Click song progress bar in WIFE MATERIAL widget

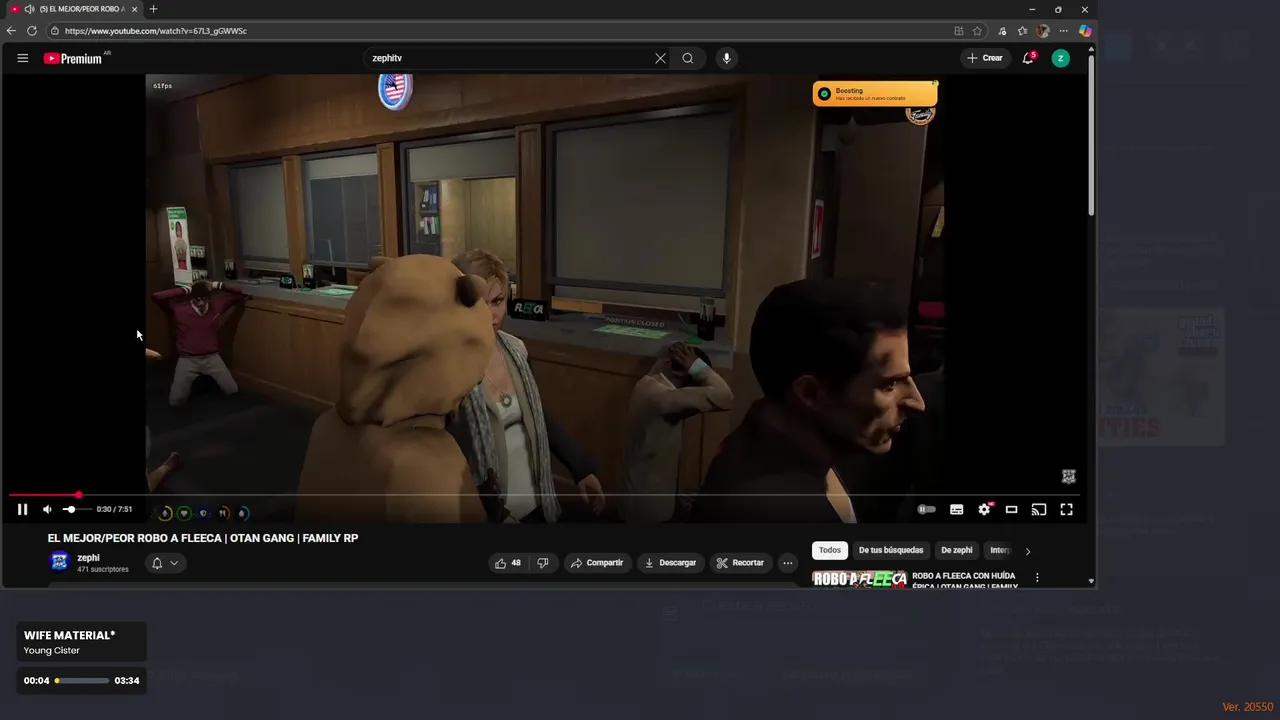pos(82,681)
